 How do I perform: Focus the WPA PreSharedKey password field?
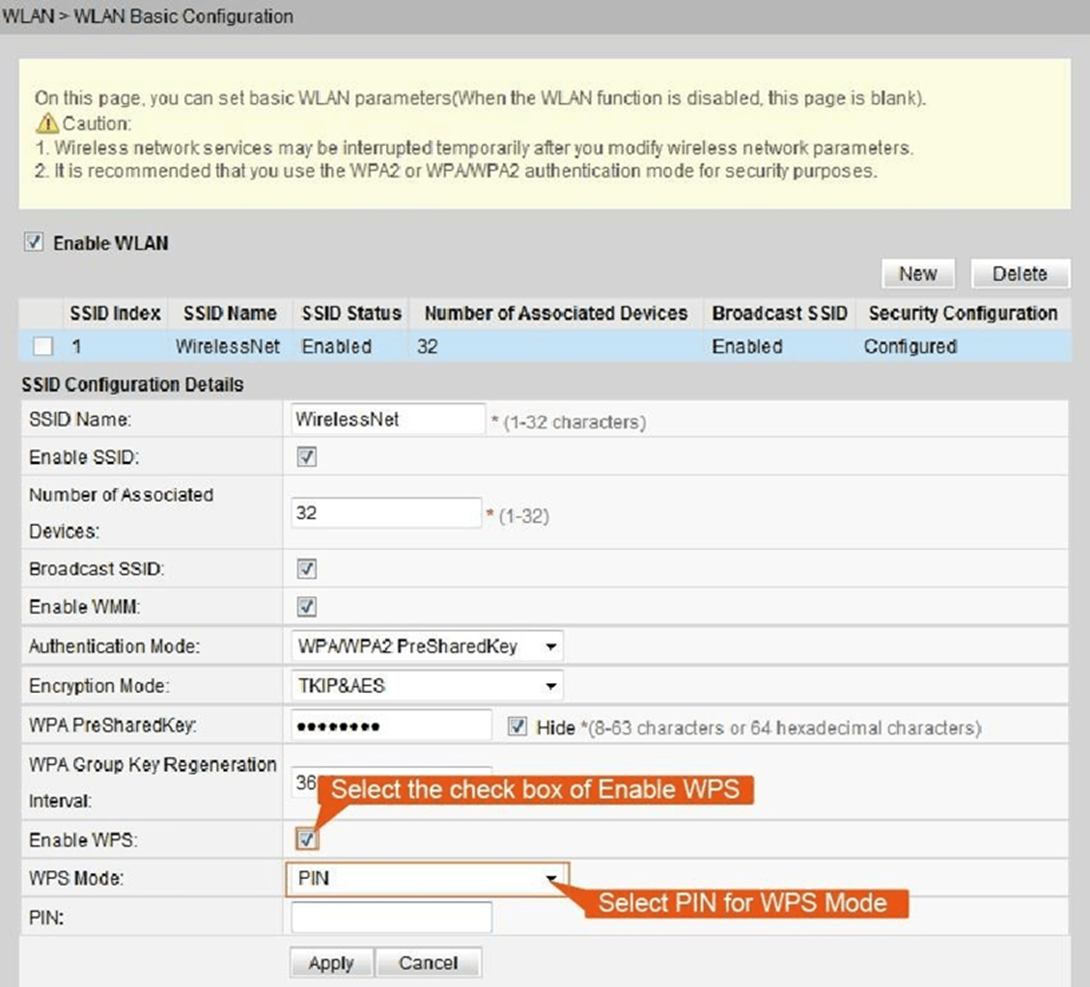[x=391, y=726]
